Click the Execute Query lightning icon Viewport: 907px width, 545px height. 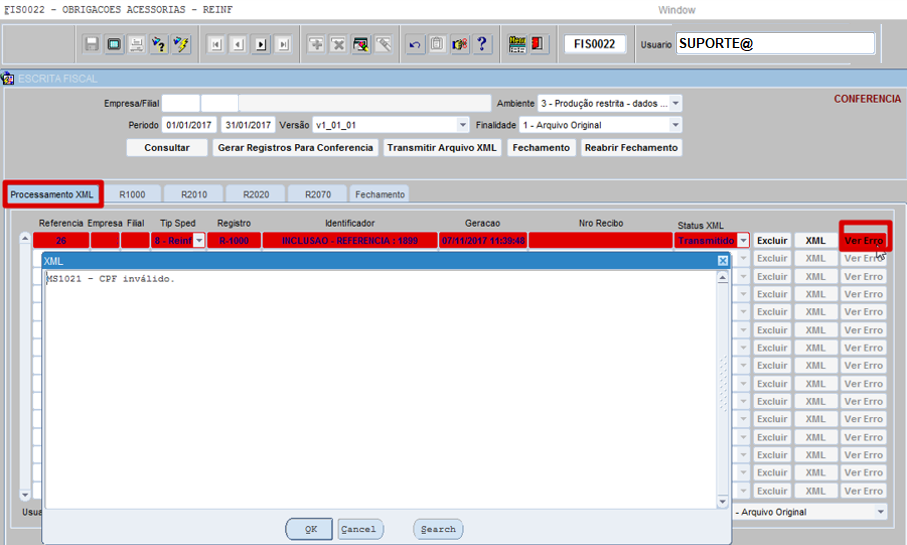click(x=181, y=44)
